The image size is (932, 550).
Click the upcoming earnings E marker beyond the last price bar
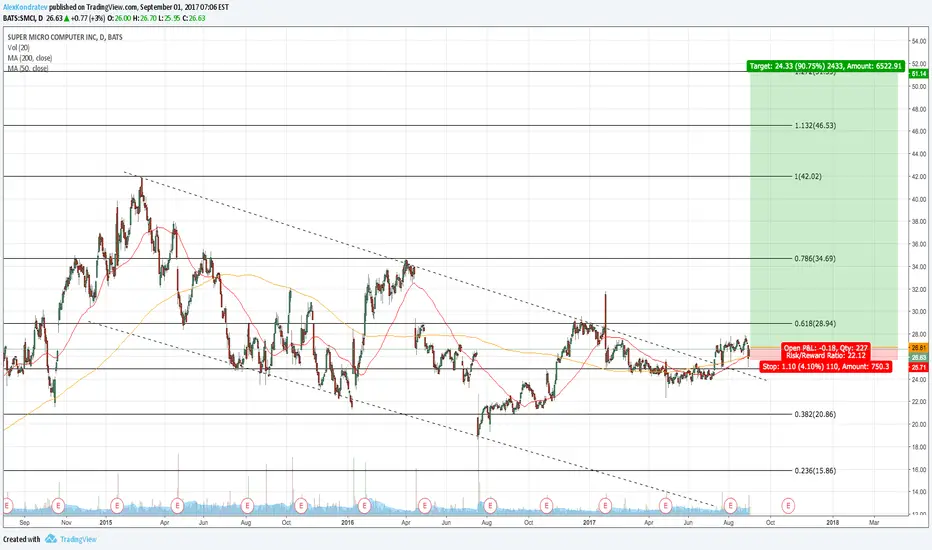(788, 506)
